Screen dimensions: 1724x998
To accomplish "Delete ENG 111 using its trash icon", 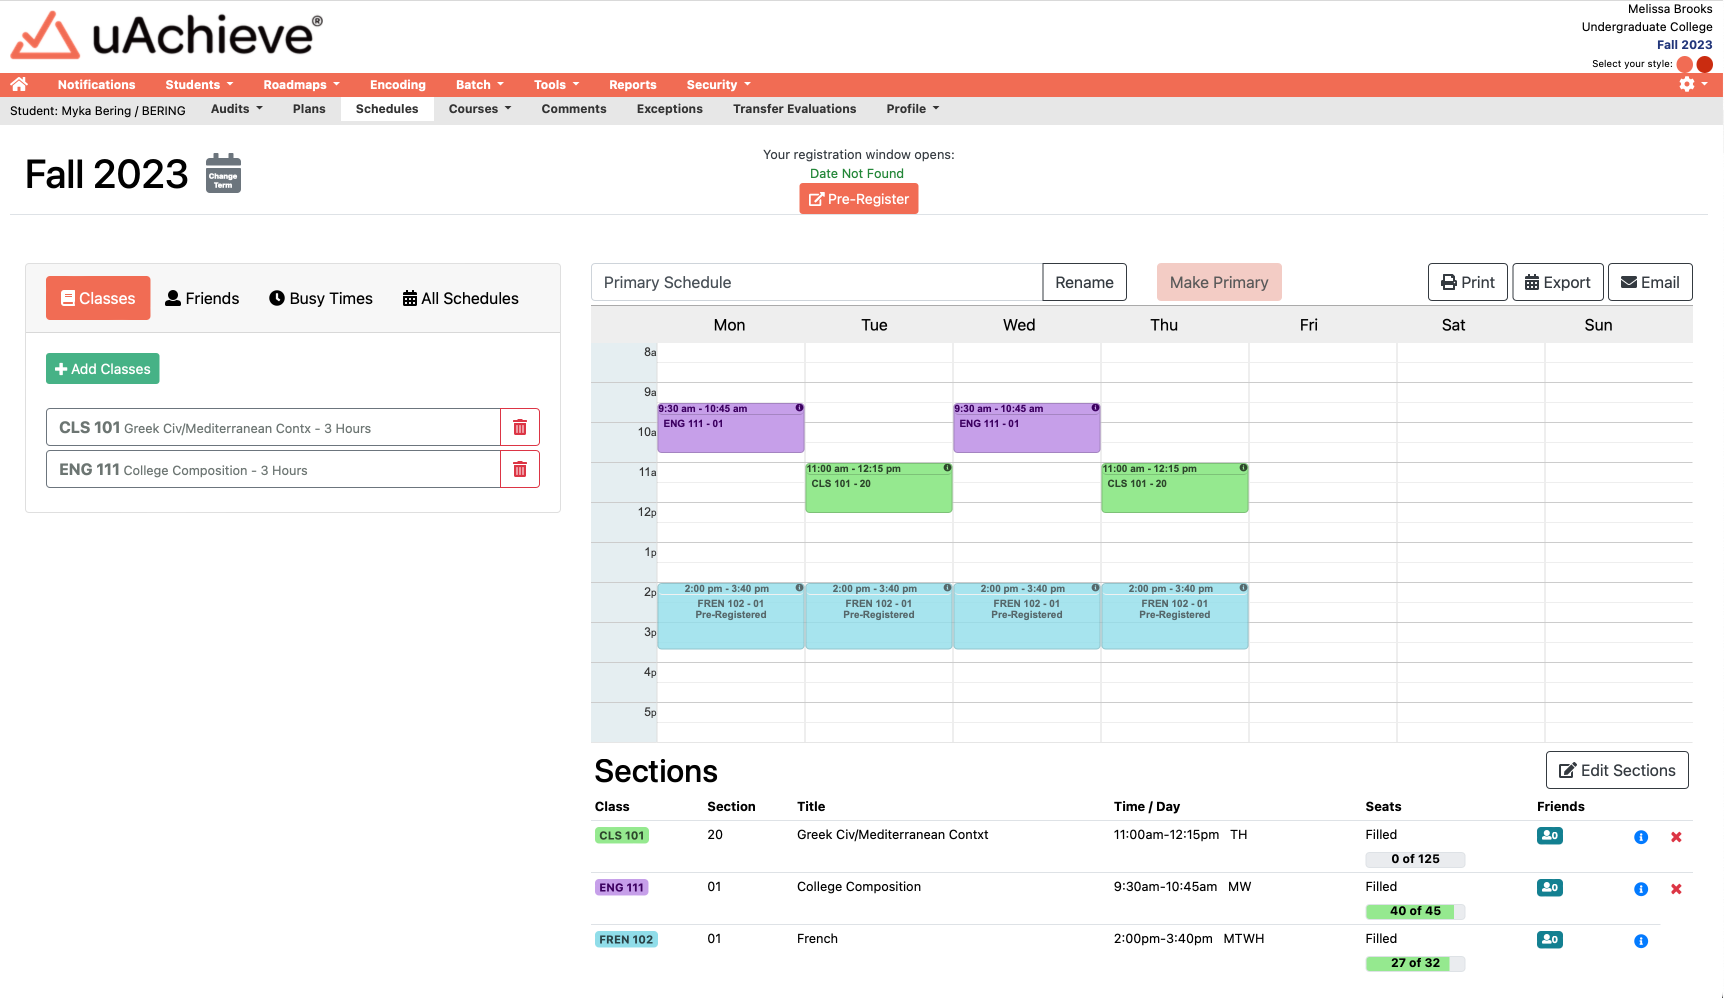I will click(520, 468).
